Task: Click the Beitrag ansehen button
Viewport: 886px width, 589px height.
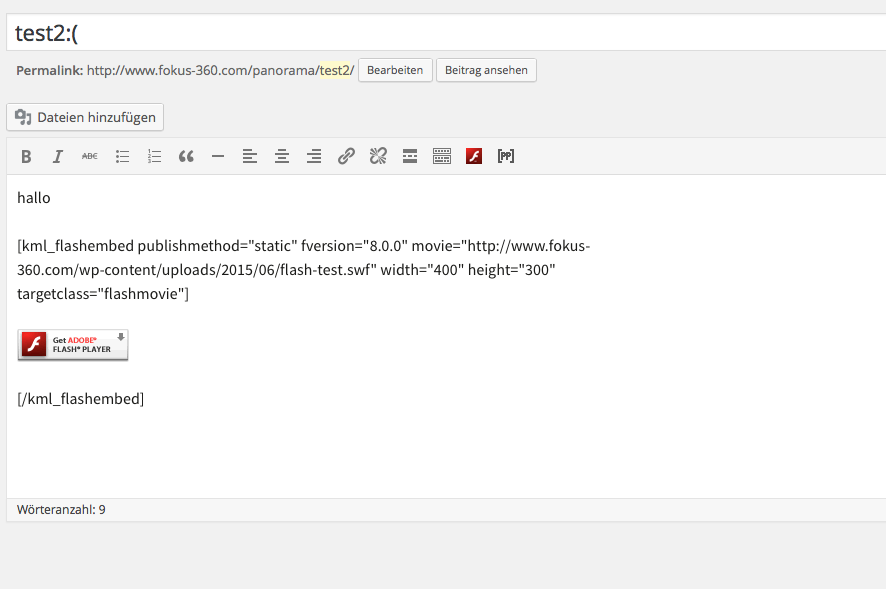Action: [486, 70]
